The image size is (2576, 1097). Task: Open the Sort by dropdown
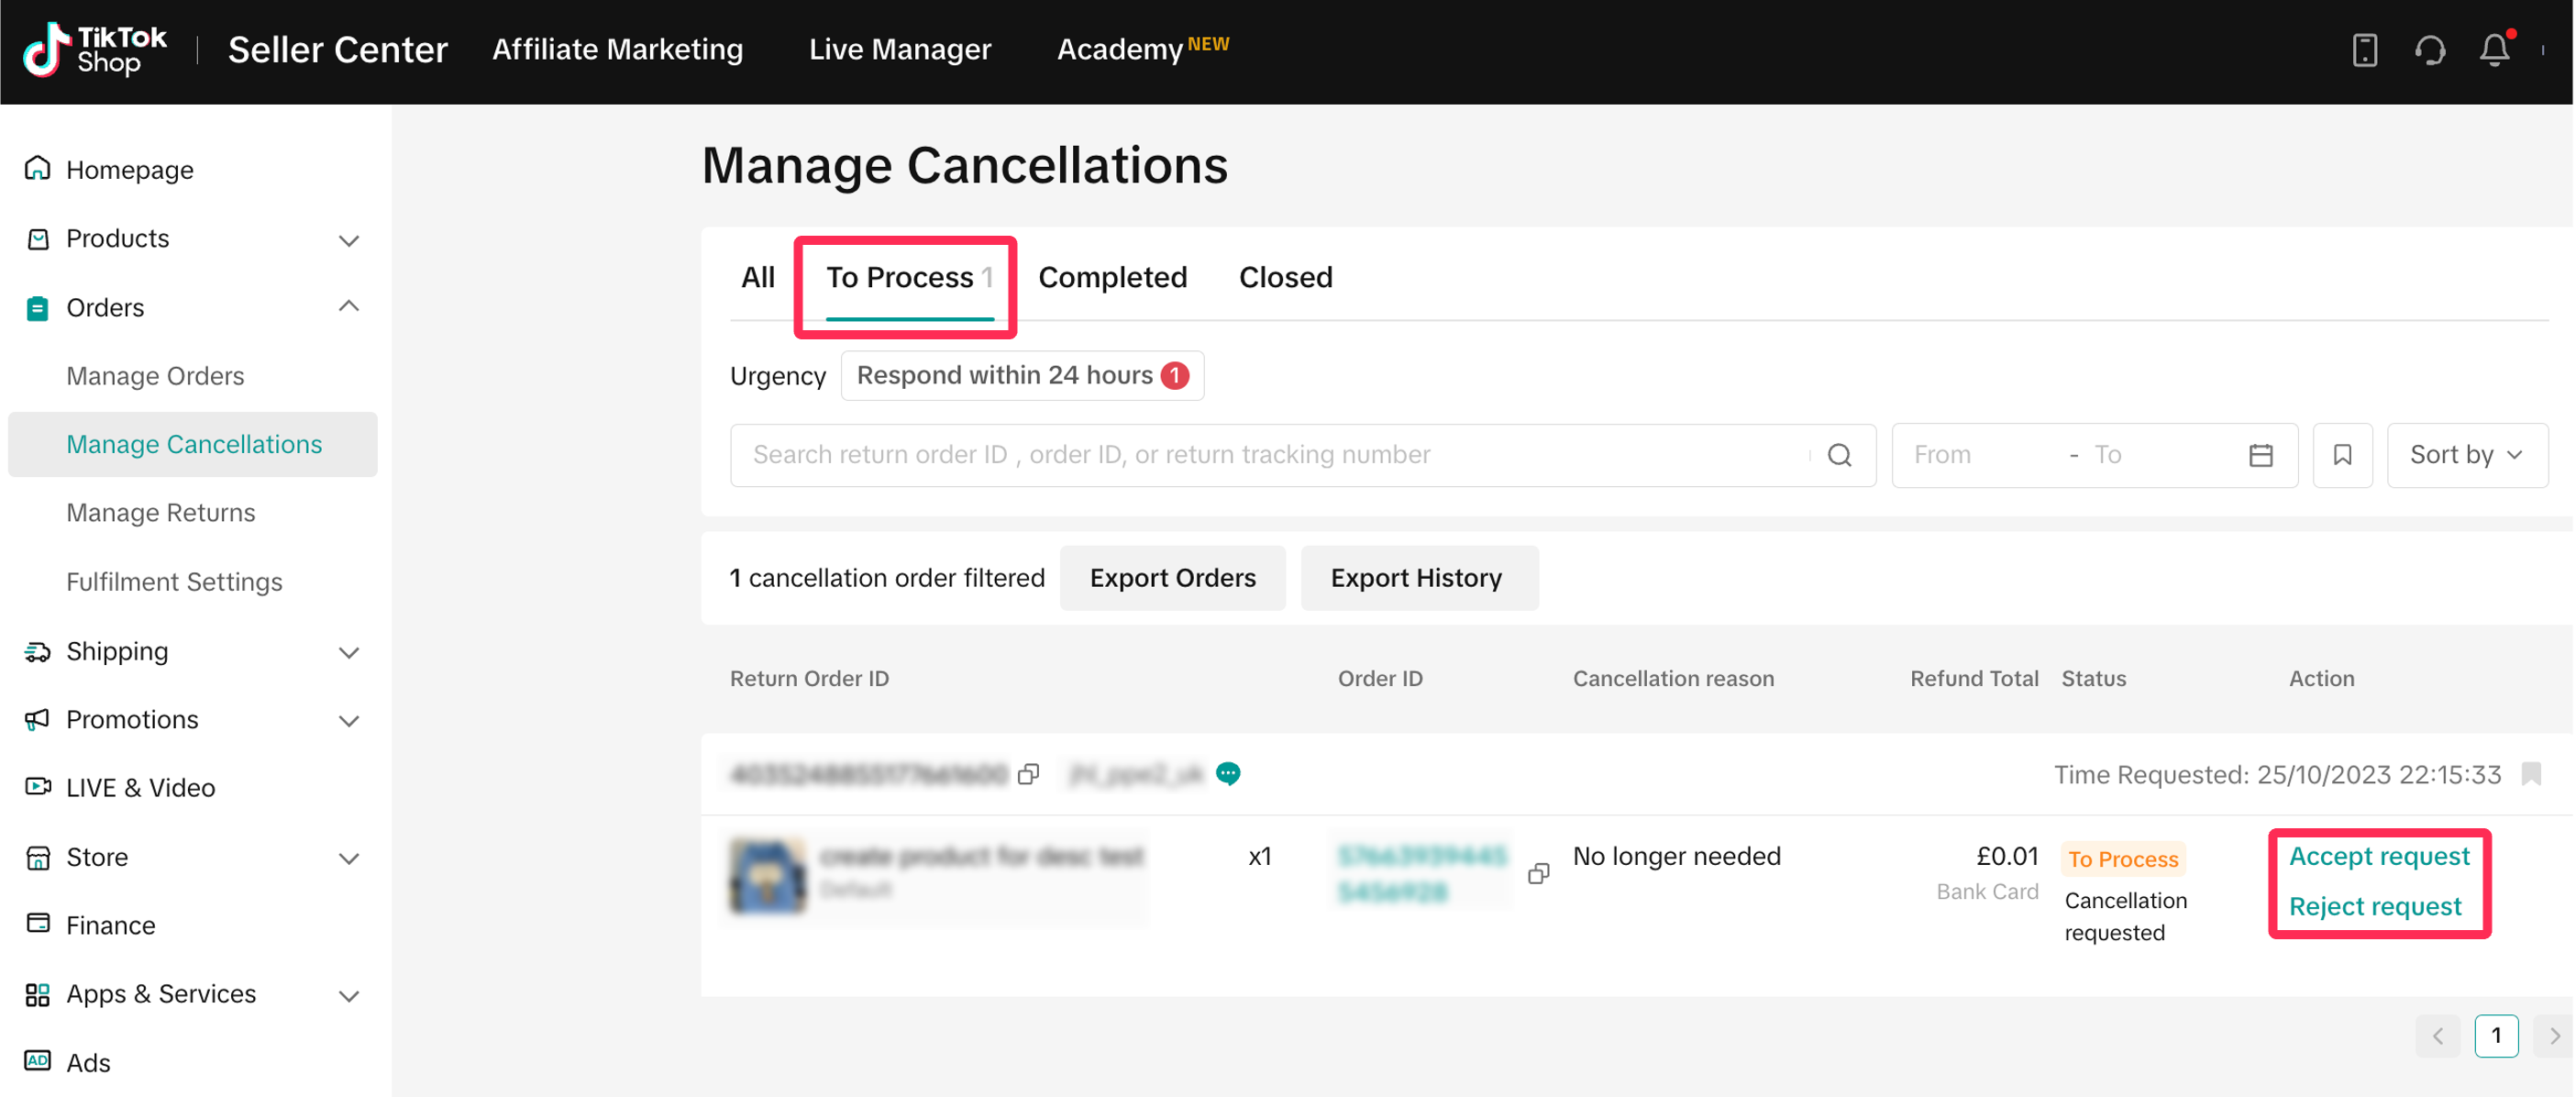(2466, 455)
